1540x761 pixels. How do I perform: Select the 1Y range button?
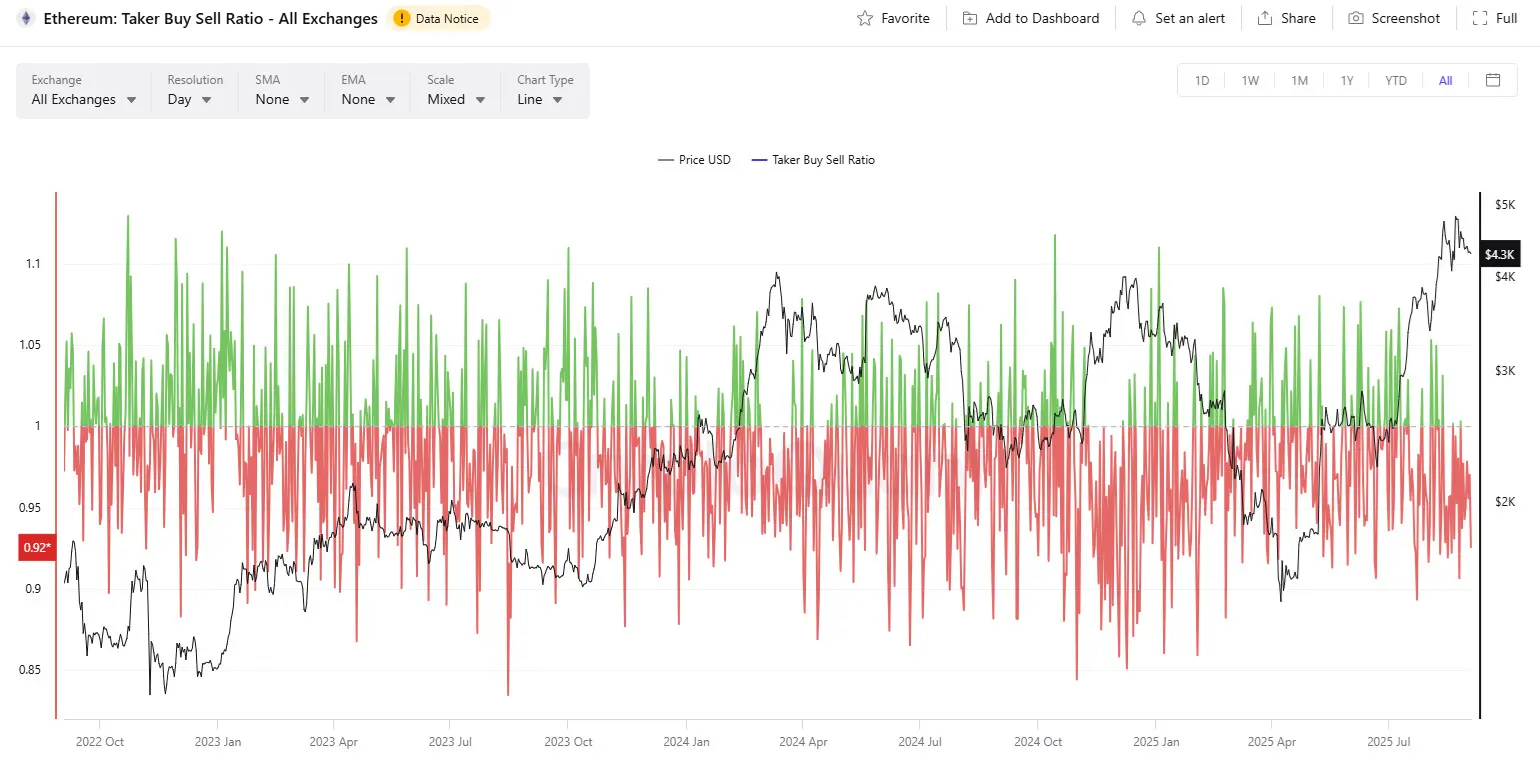(1347, 80)
